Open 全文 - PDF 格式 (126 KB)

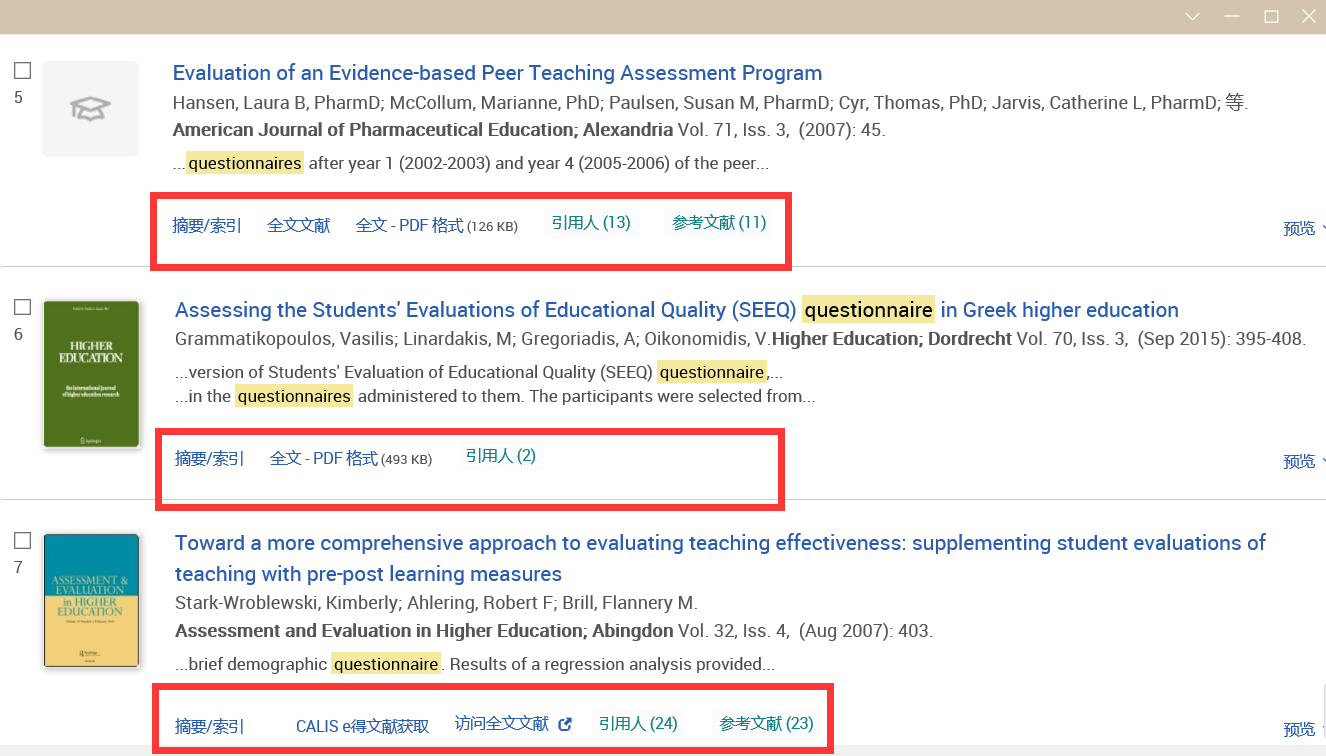coord(436,226)
